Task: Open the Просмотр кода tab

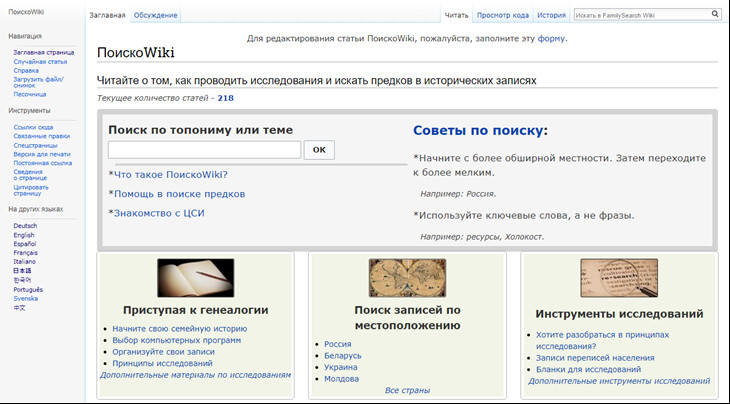Action: [x=503, y=15]
